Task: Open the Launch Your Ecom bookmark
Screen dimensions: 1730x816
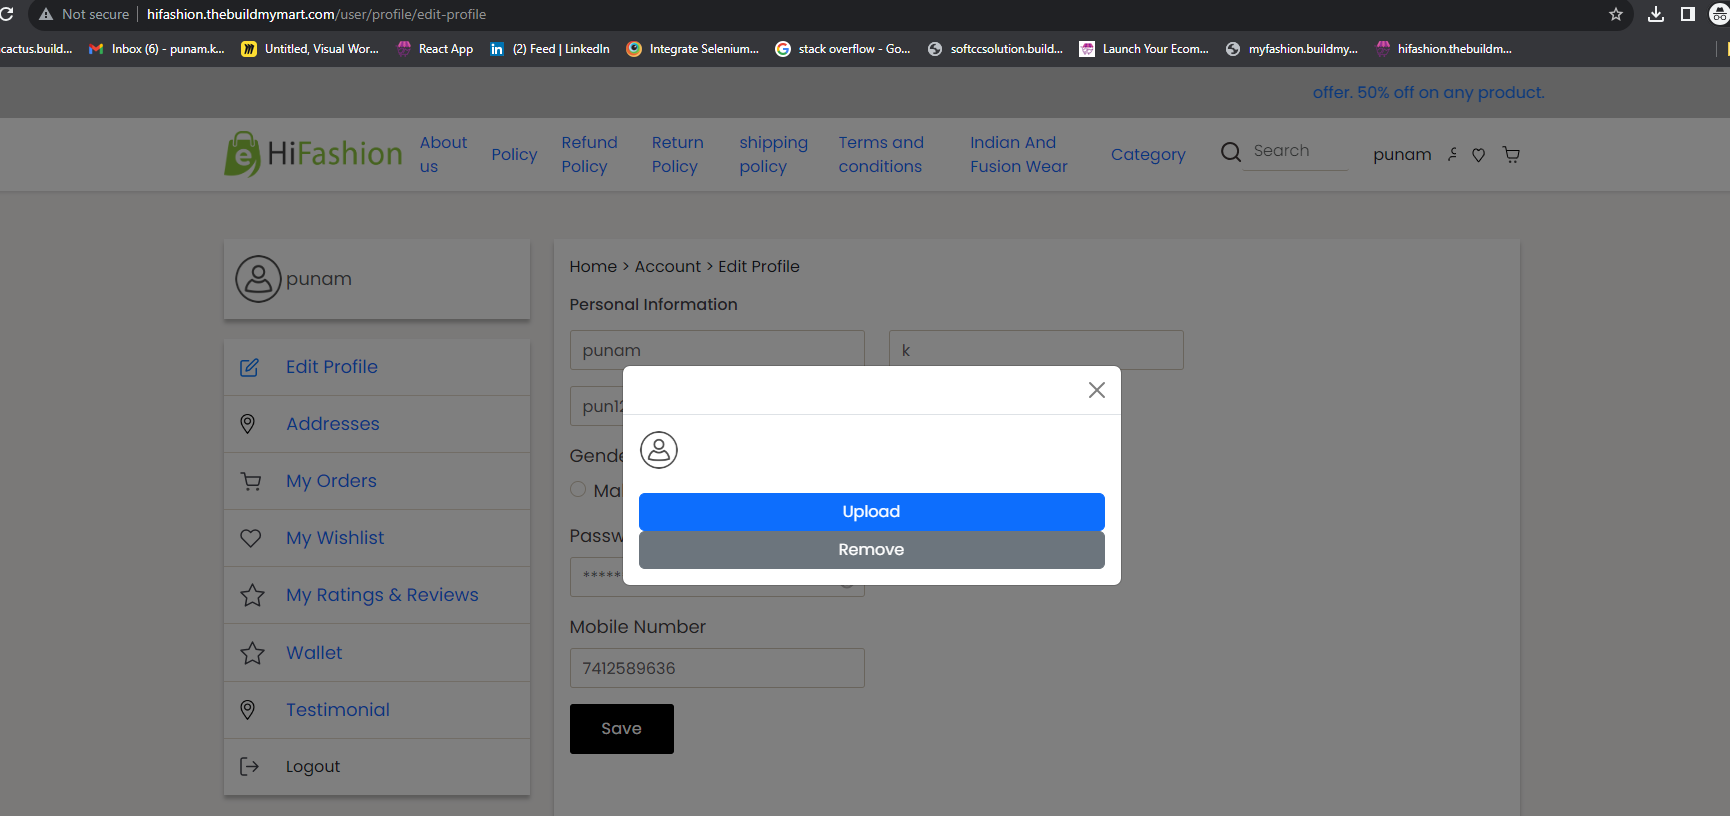Action: point(1144,49)
